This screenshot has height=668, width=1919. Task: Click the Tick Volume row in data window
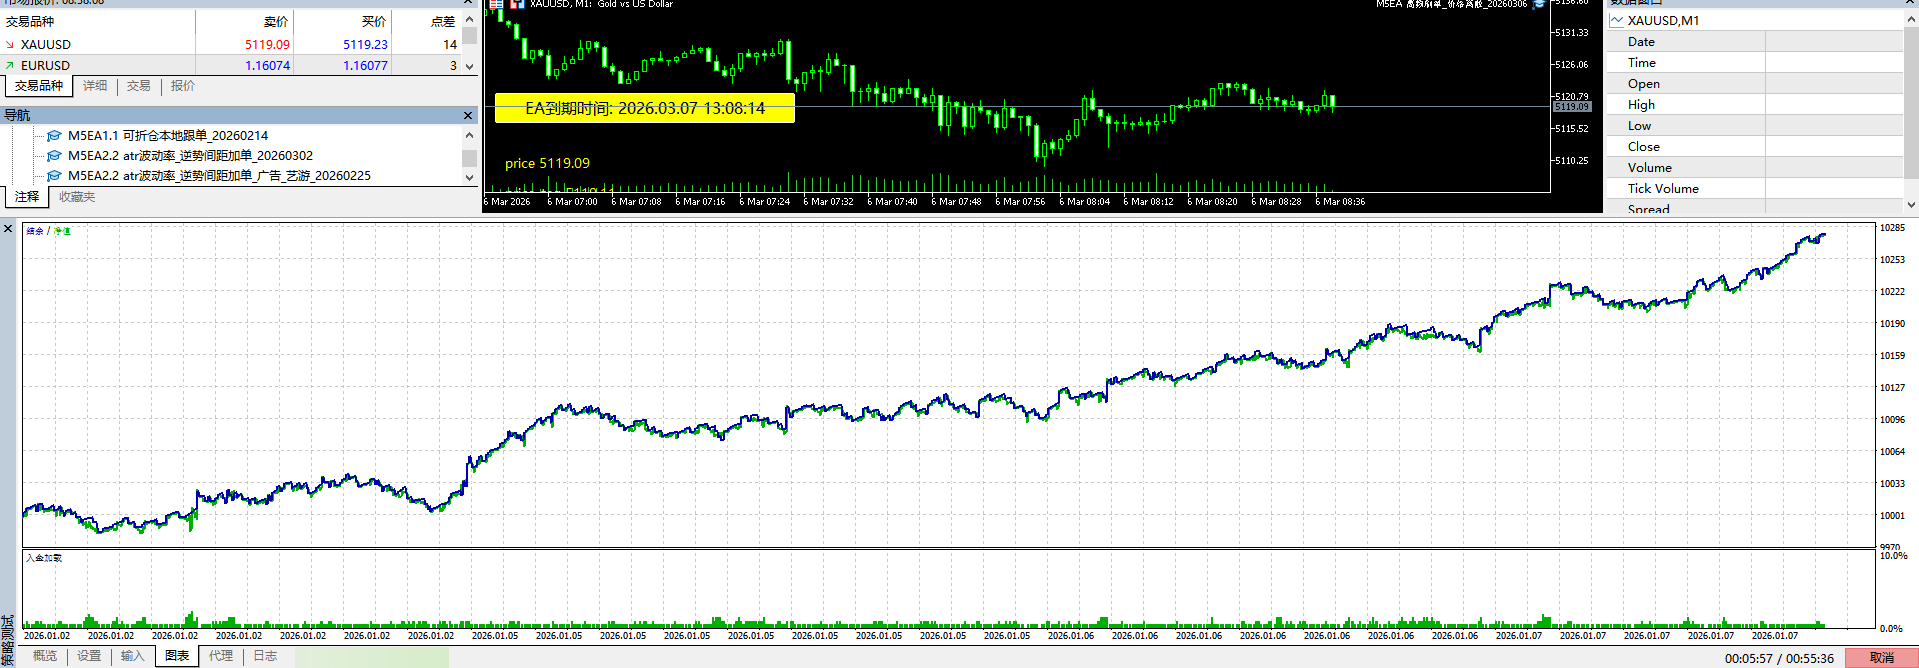pos(1755,189)
